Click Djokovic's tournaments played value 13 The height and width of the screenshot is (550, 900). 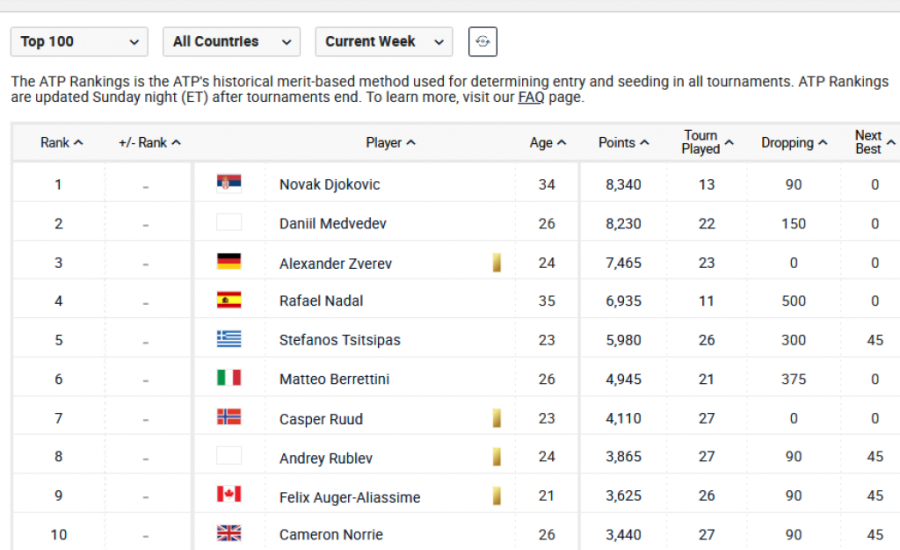click(x=707, y=184)
